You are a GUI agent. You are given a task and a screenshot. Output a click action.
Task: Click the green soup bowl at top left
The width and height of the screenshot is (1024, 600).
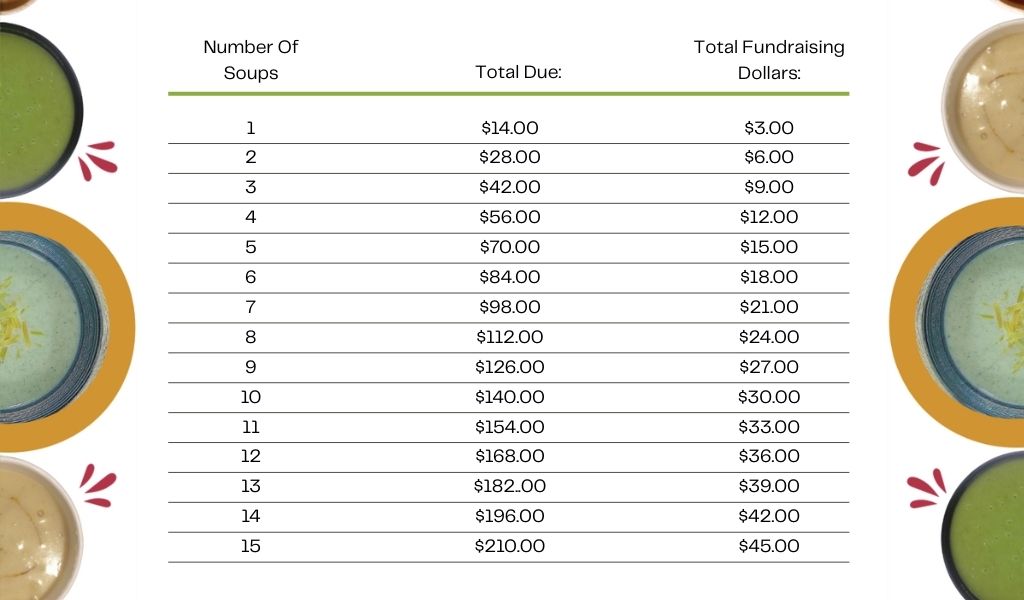[x=32, y=110]
